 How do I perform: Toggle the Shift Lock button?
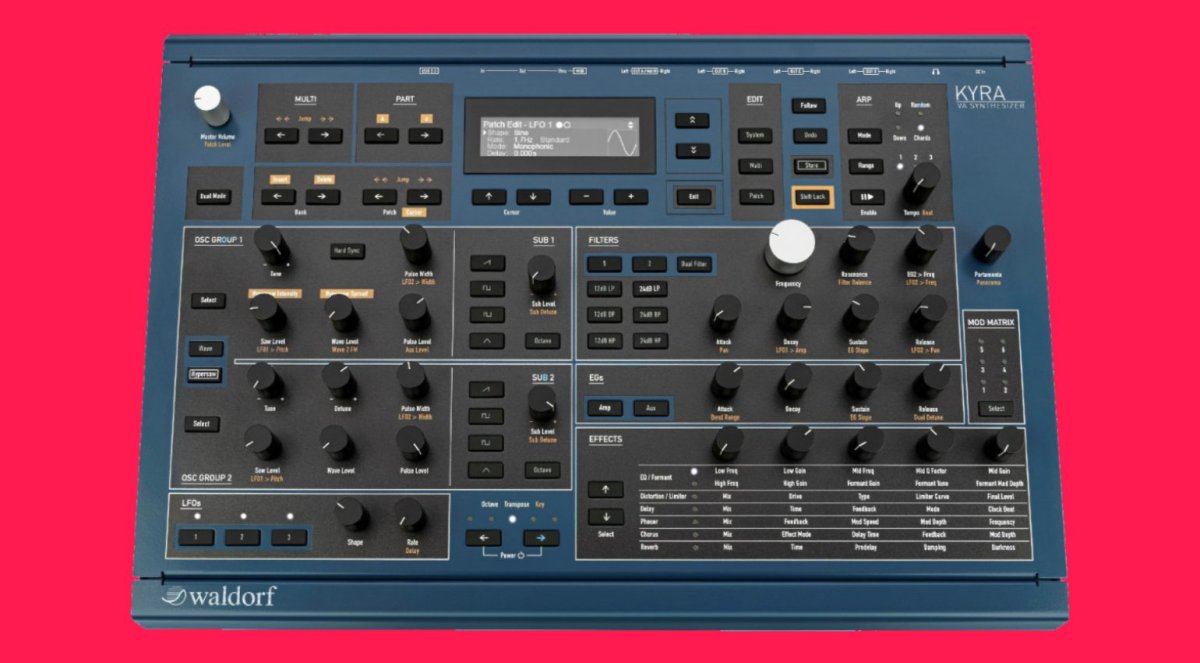click(811, 197)
